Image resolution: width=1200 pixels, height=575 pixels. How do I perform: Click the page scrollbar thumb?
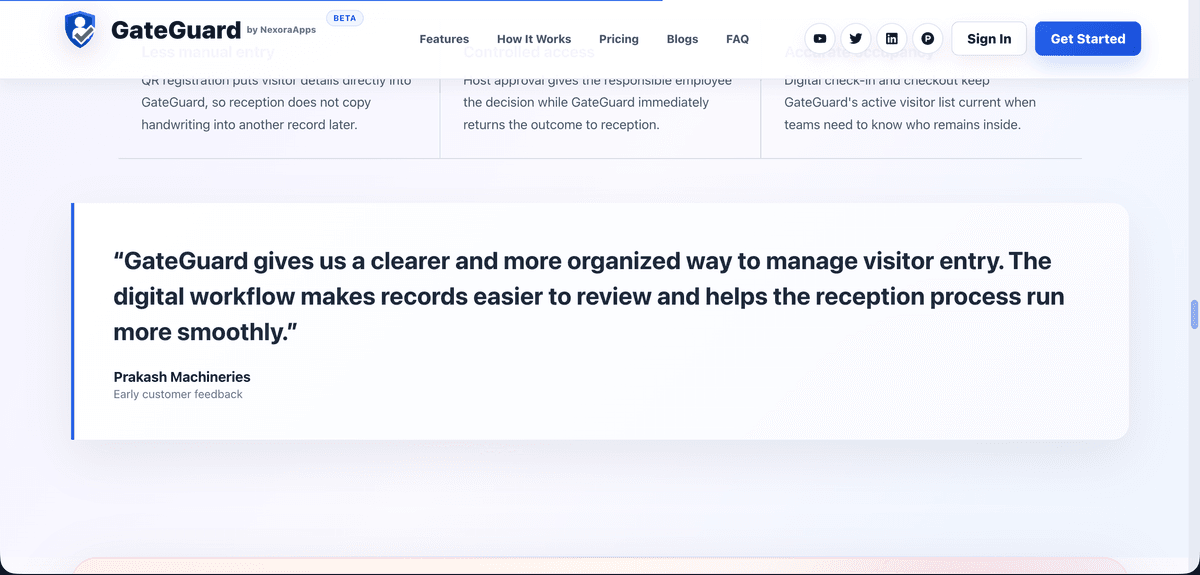pos(1194,314)
